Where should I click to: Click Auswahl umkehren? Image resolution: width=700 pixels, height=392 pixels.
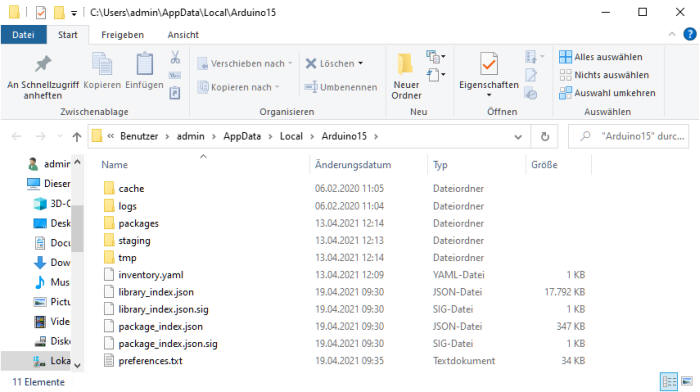[607, 93]
